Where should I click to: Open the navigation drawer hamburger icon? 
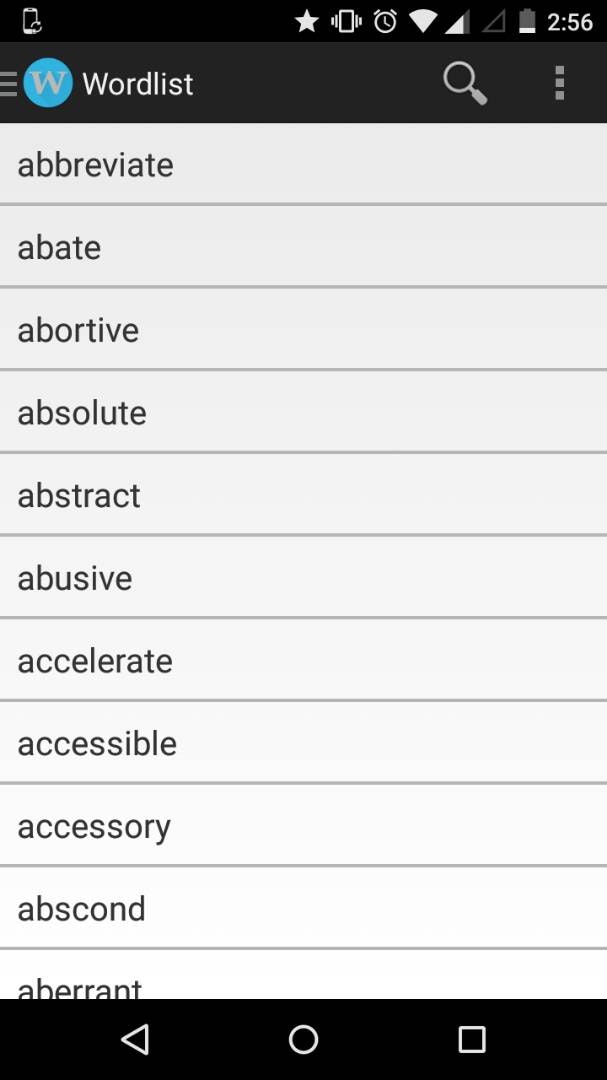(7, 82)
